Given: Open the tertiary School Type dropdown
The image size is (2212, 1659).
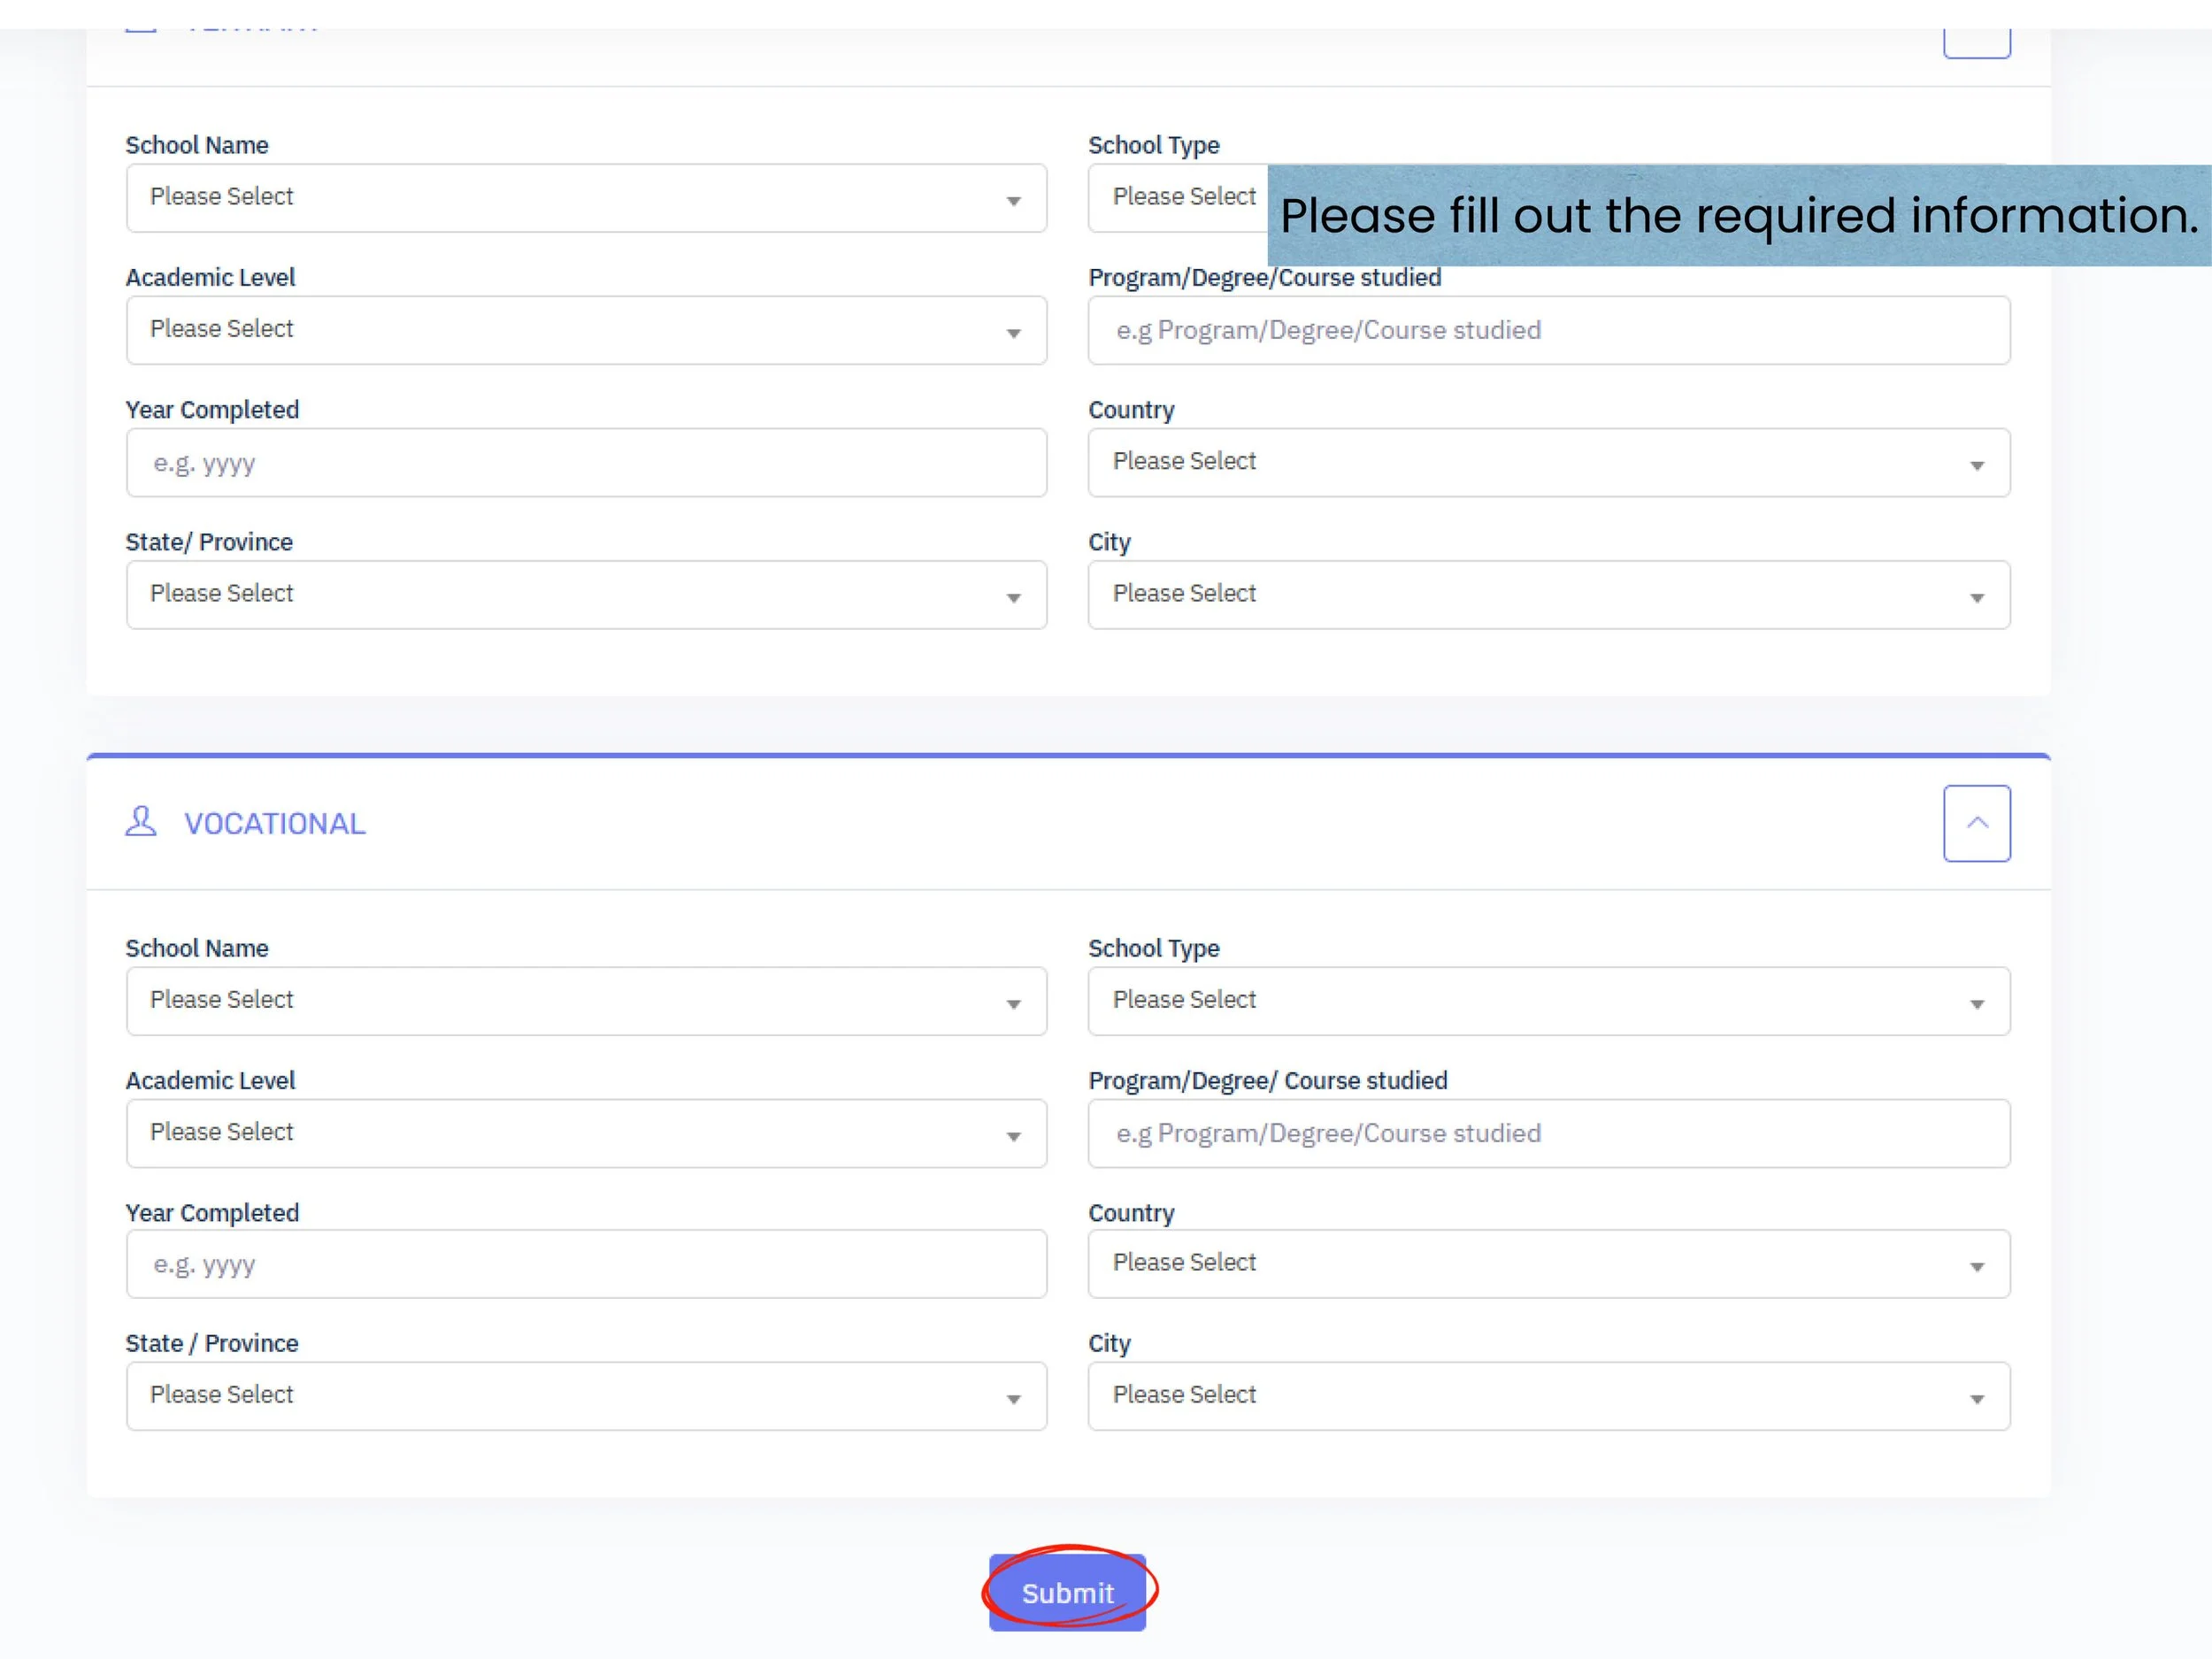Looking at the screenshot, I should [1180, 198].
